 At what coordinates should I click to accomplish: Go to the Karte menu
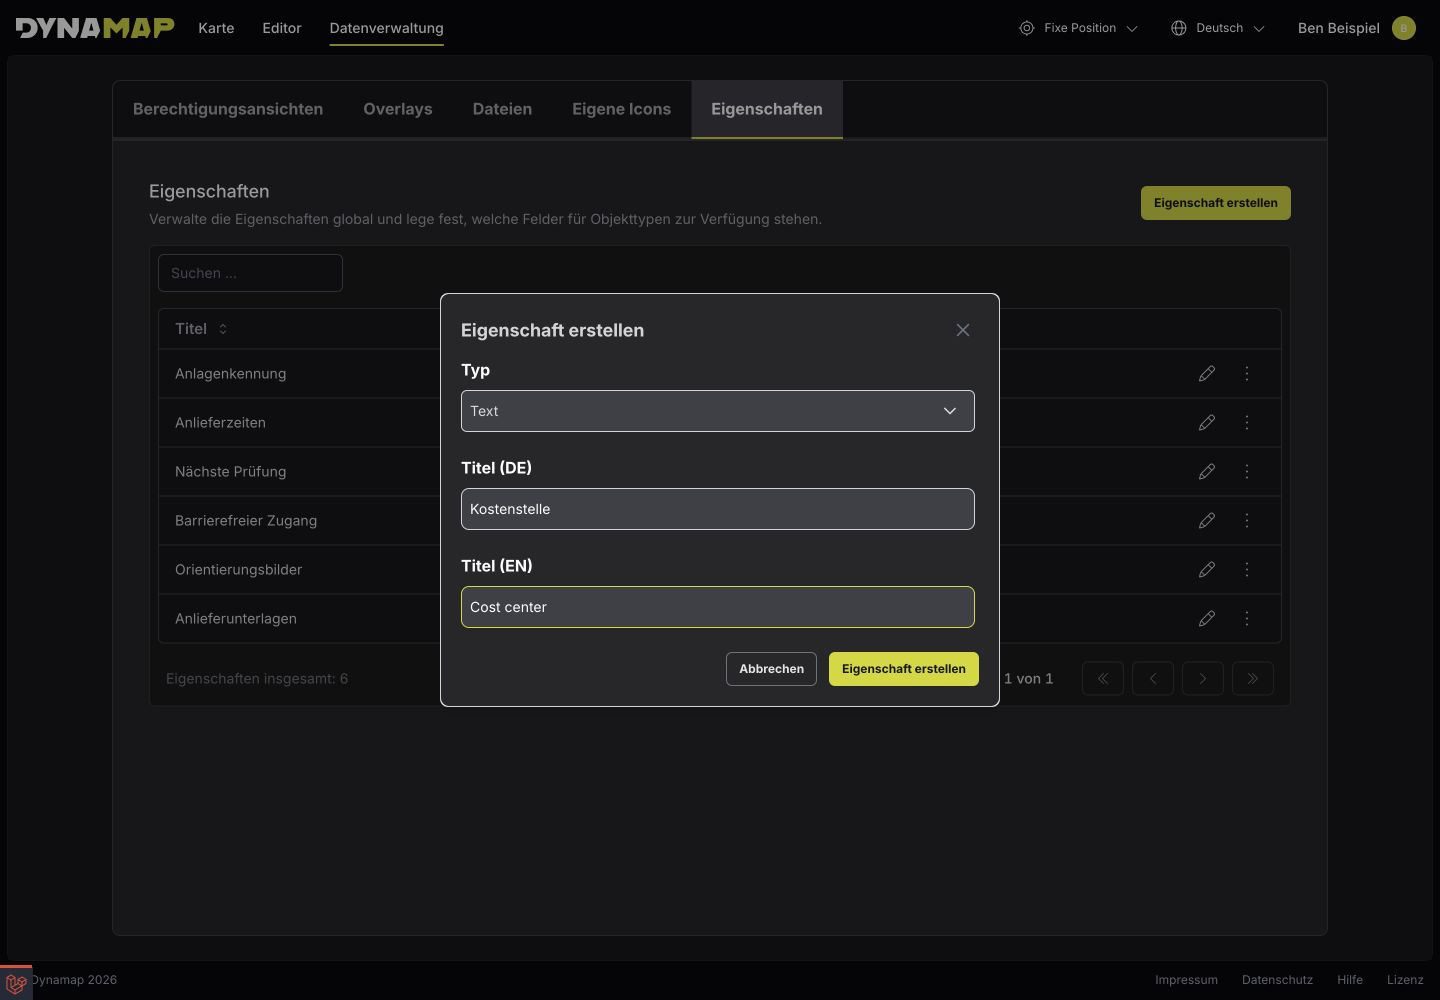216,28
